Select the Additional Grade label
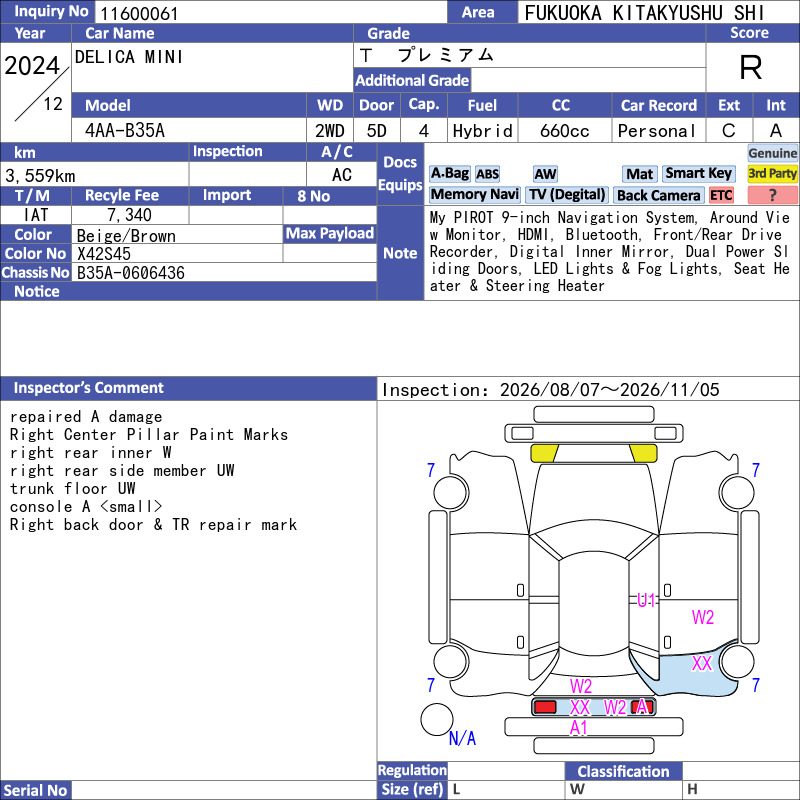This screenshot has width=800, height=800. 412,80
